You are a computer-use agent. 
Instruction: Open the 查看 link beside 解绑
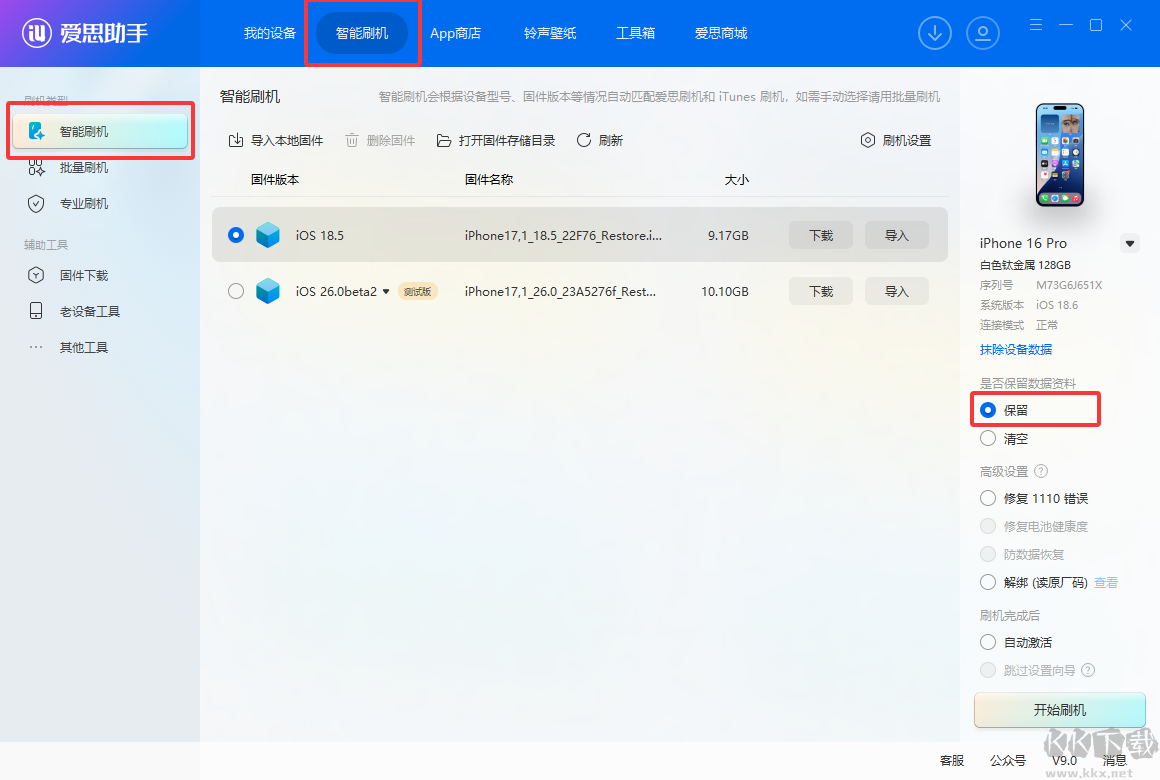point(1106,582)
